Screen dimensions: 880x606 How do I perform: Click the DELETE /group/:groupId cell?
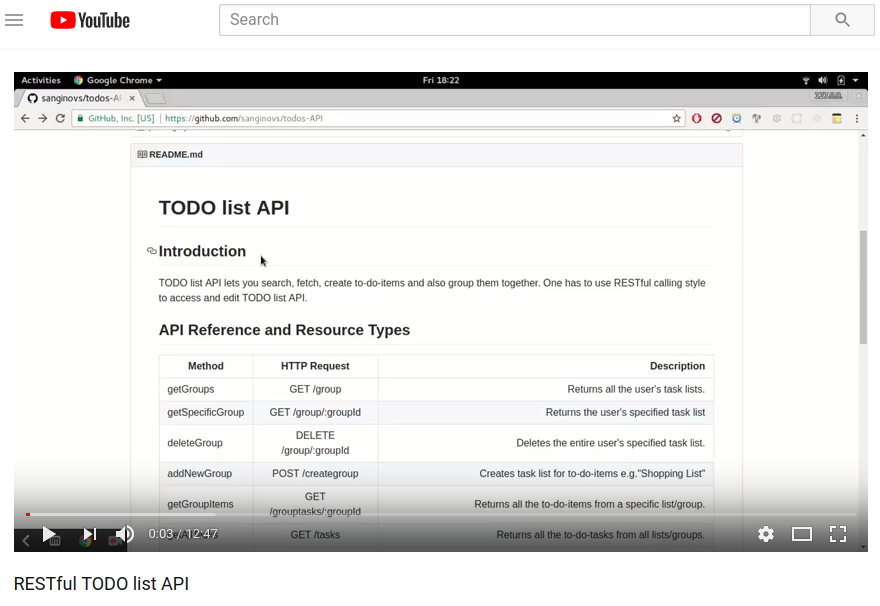tap(315, 443)
